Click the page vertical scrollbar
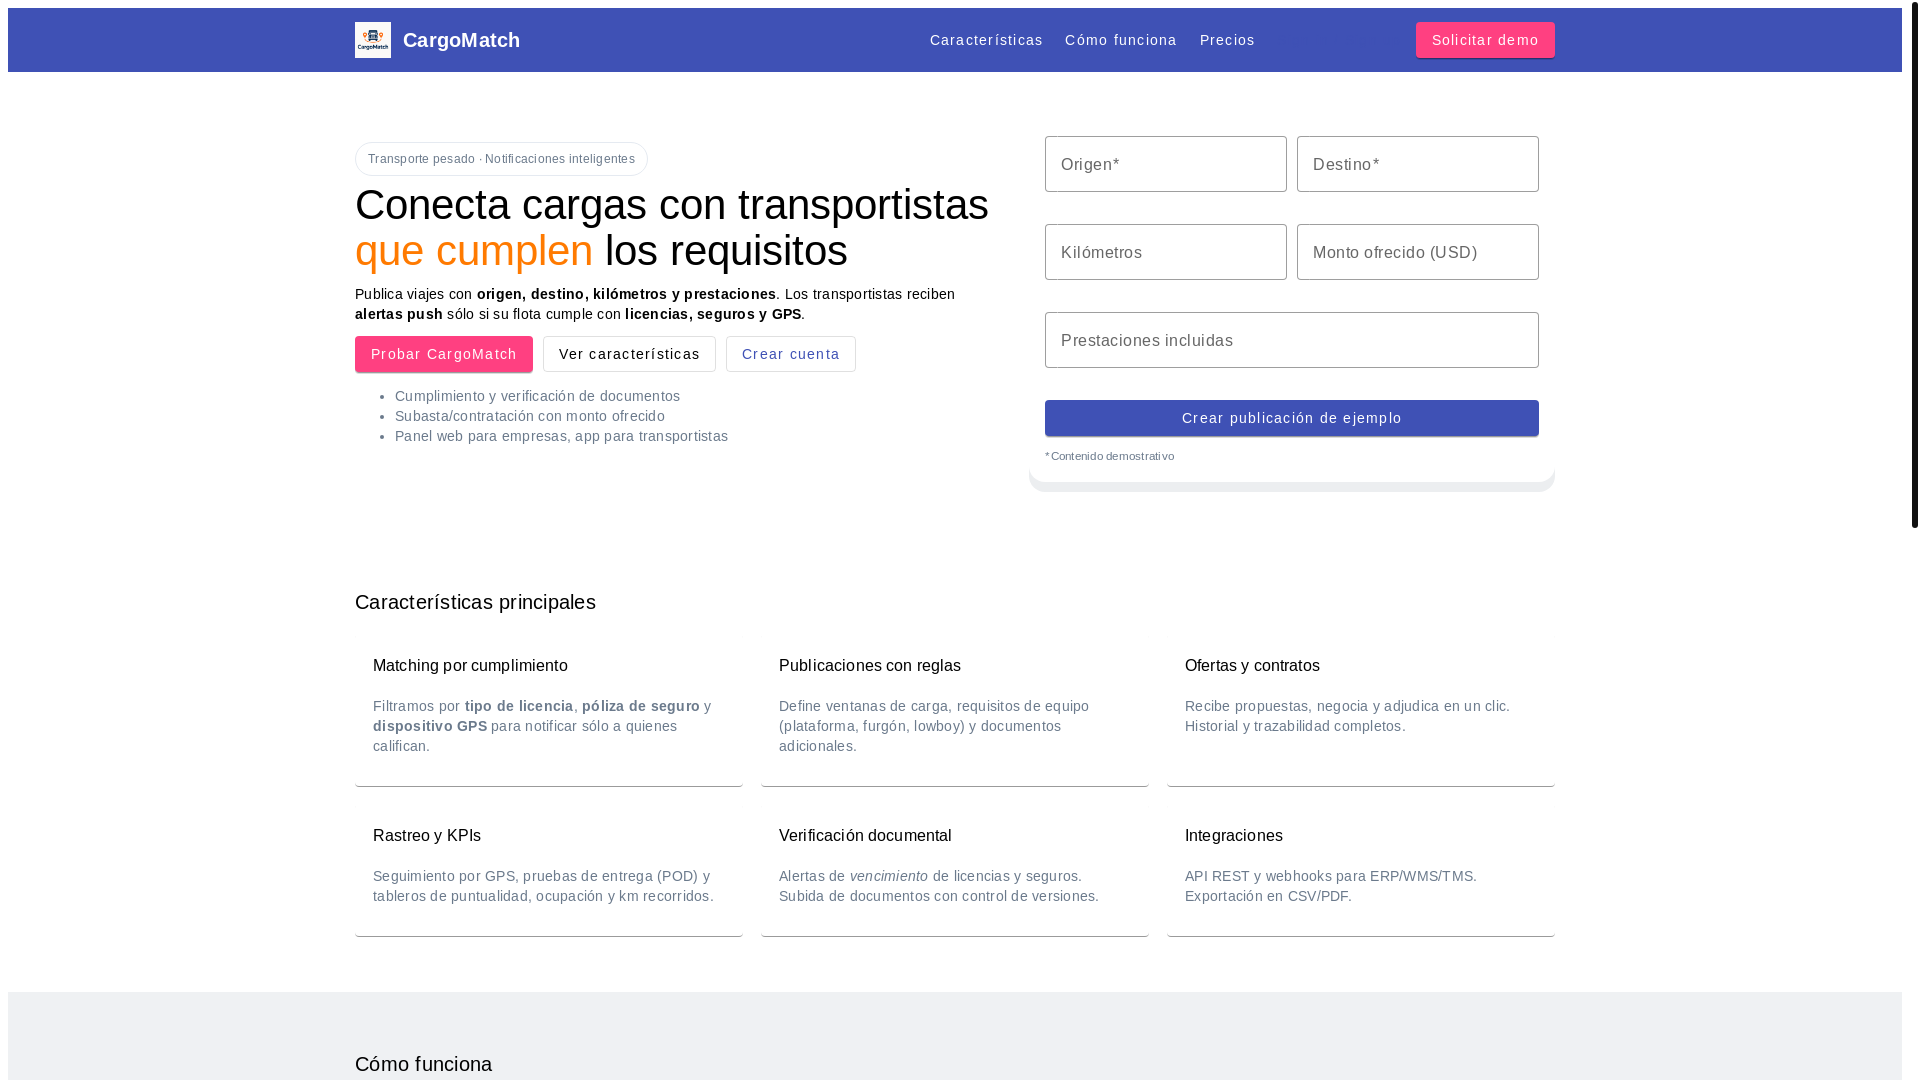Screen dimensions: 1920x1080 click(1915, 264)
